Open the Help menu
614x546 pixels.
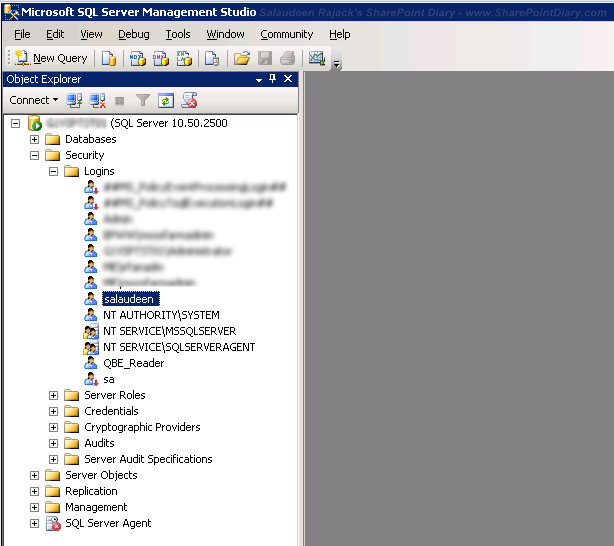tap(340, 34)
